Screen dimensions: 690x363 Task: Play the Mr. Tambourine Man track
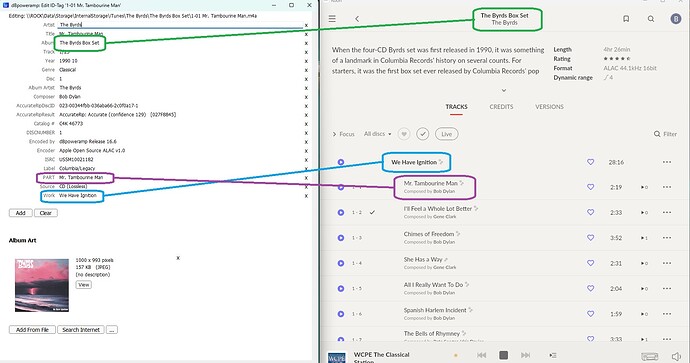click(x=341, y=187)
